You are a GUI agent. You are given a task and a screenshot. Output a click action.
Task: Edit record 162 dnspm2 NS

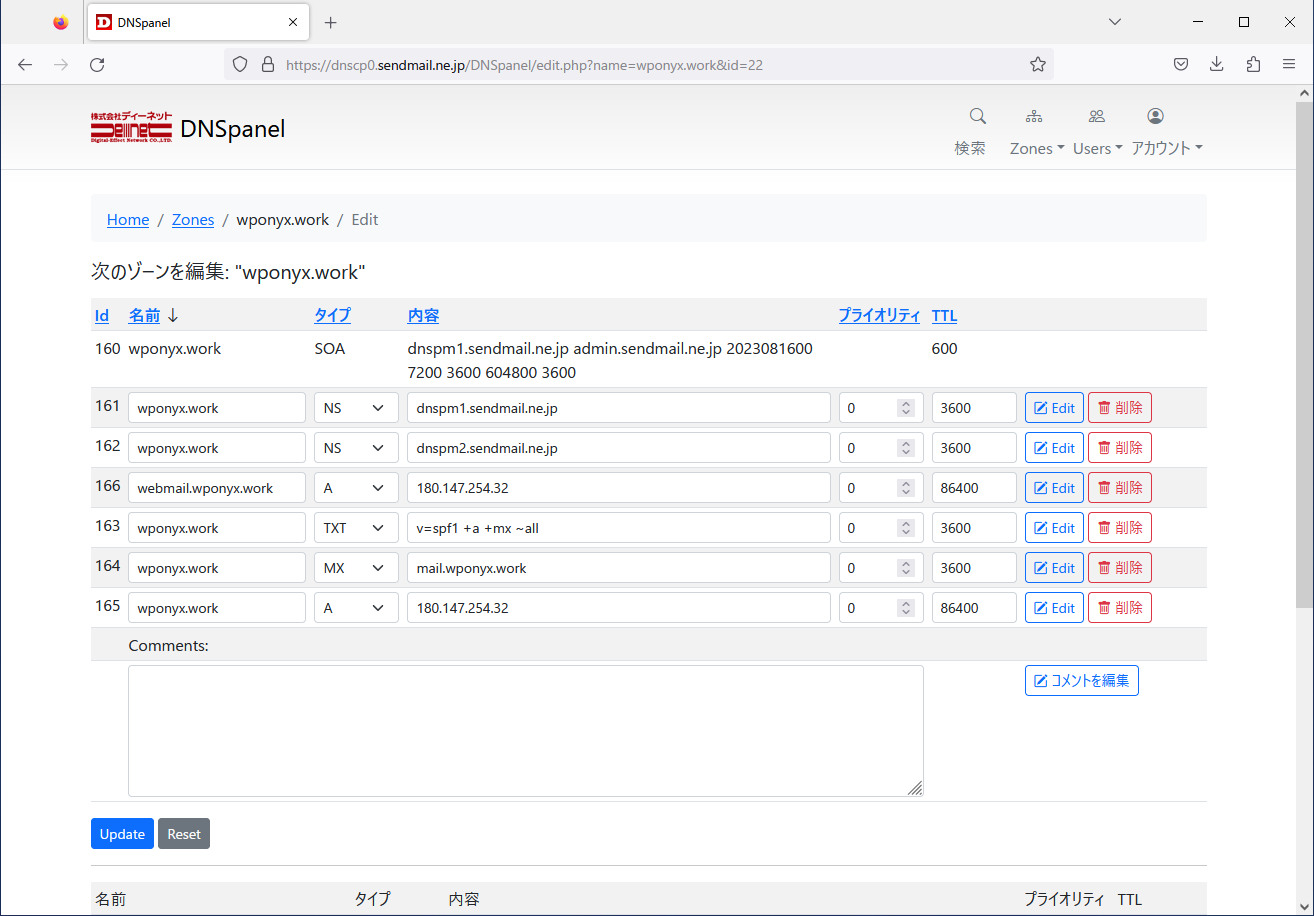coord(1054,448)
